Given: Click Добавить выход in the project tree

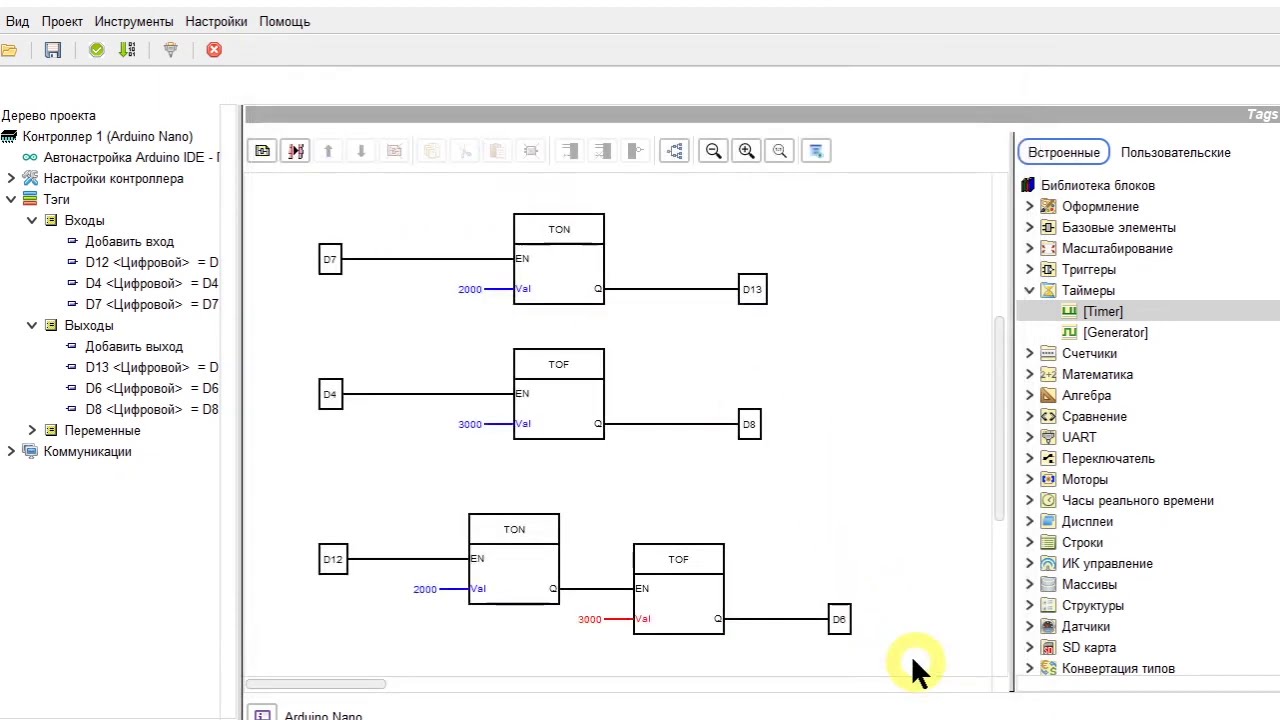Looking at the screenshot, I should point(134,346).
